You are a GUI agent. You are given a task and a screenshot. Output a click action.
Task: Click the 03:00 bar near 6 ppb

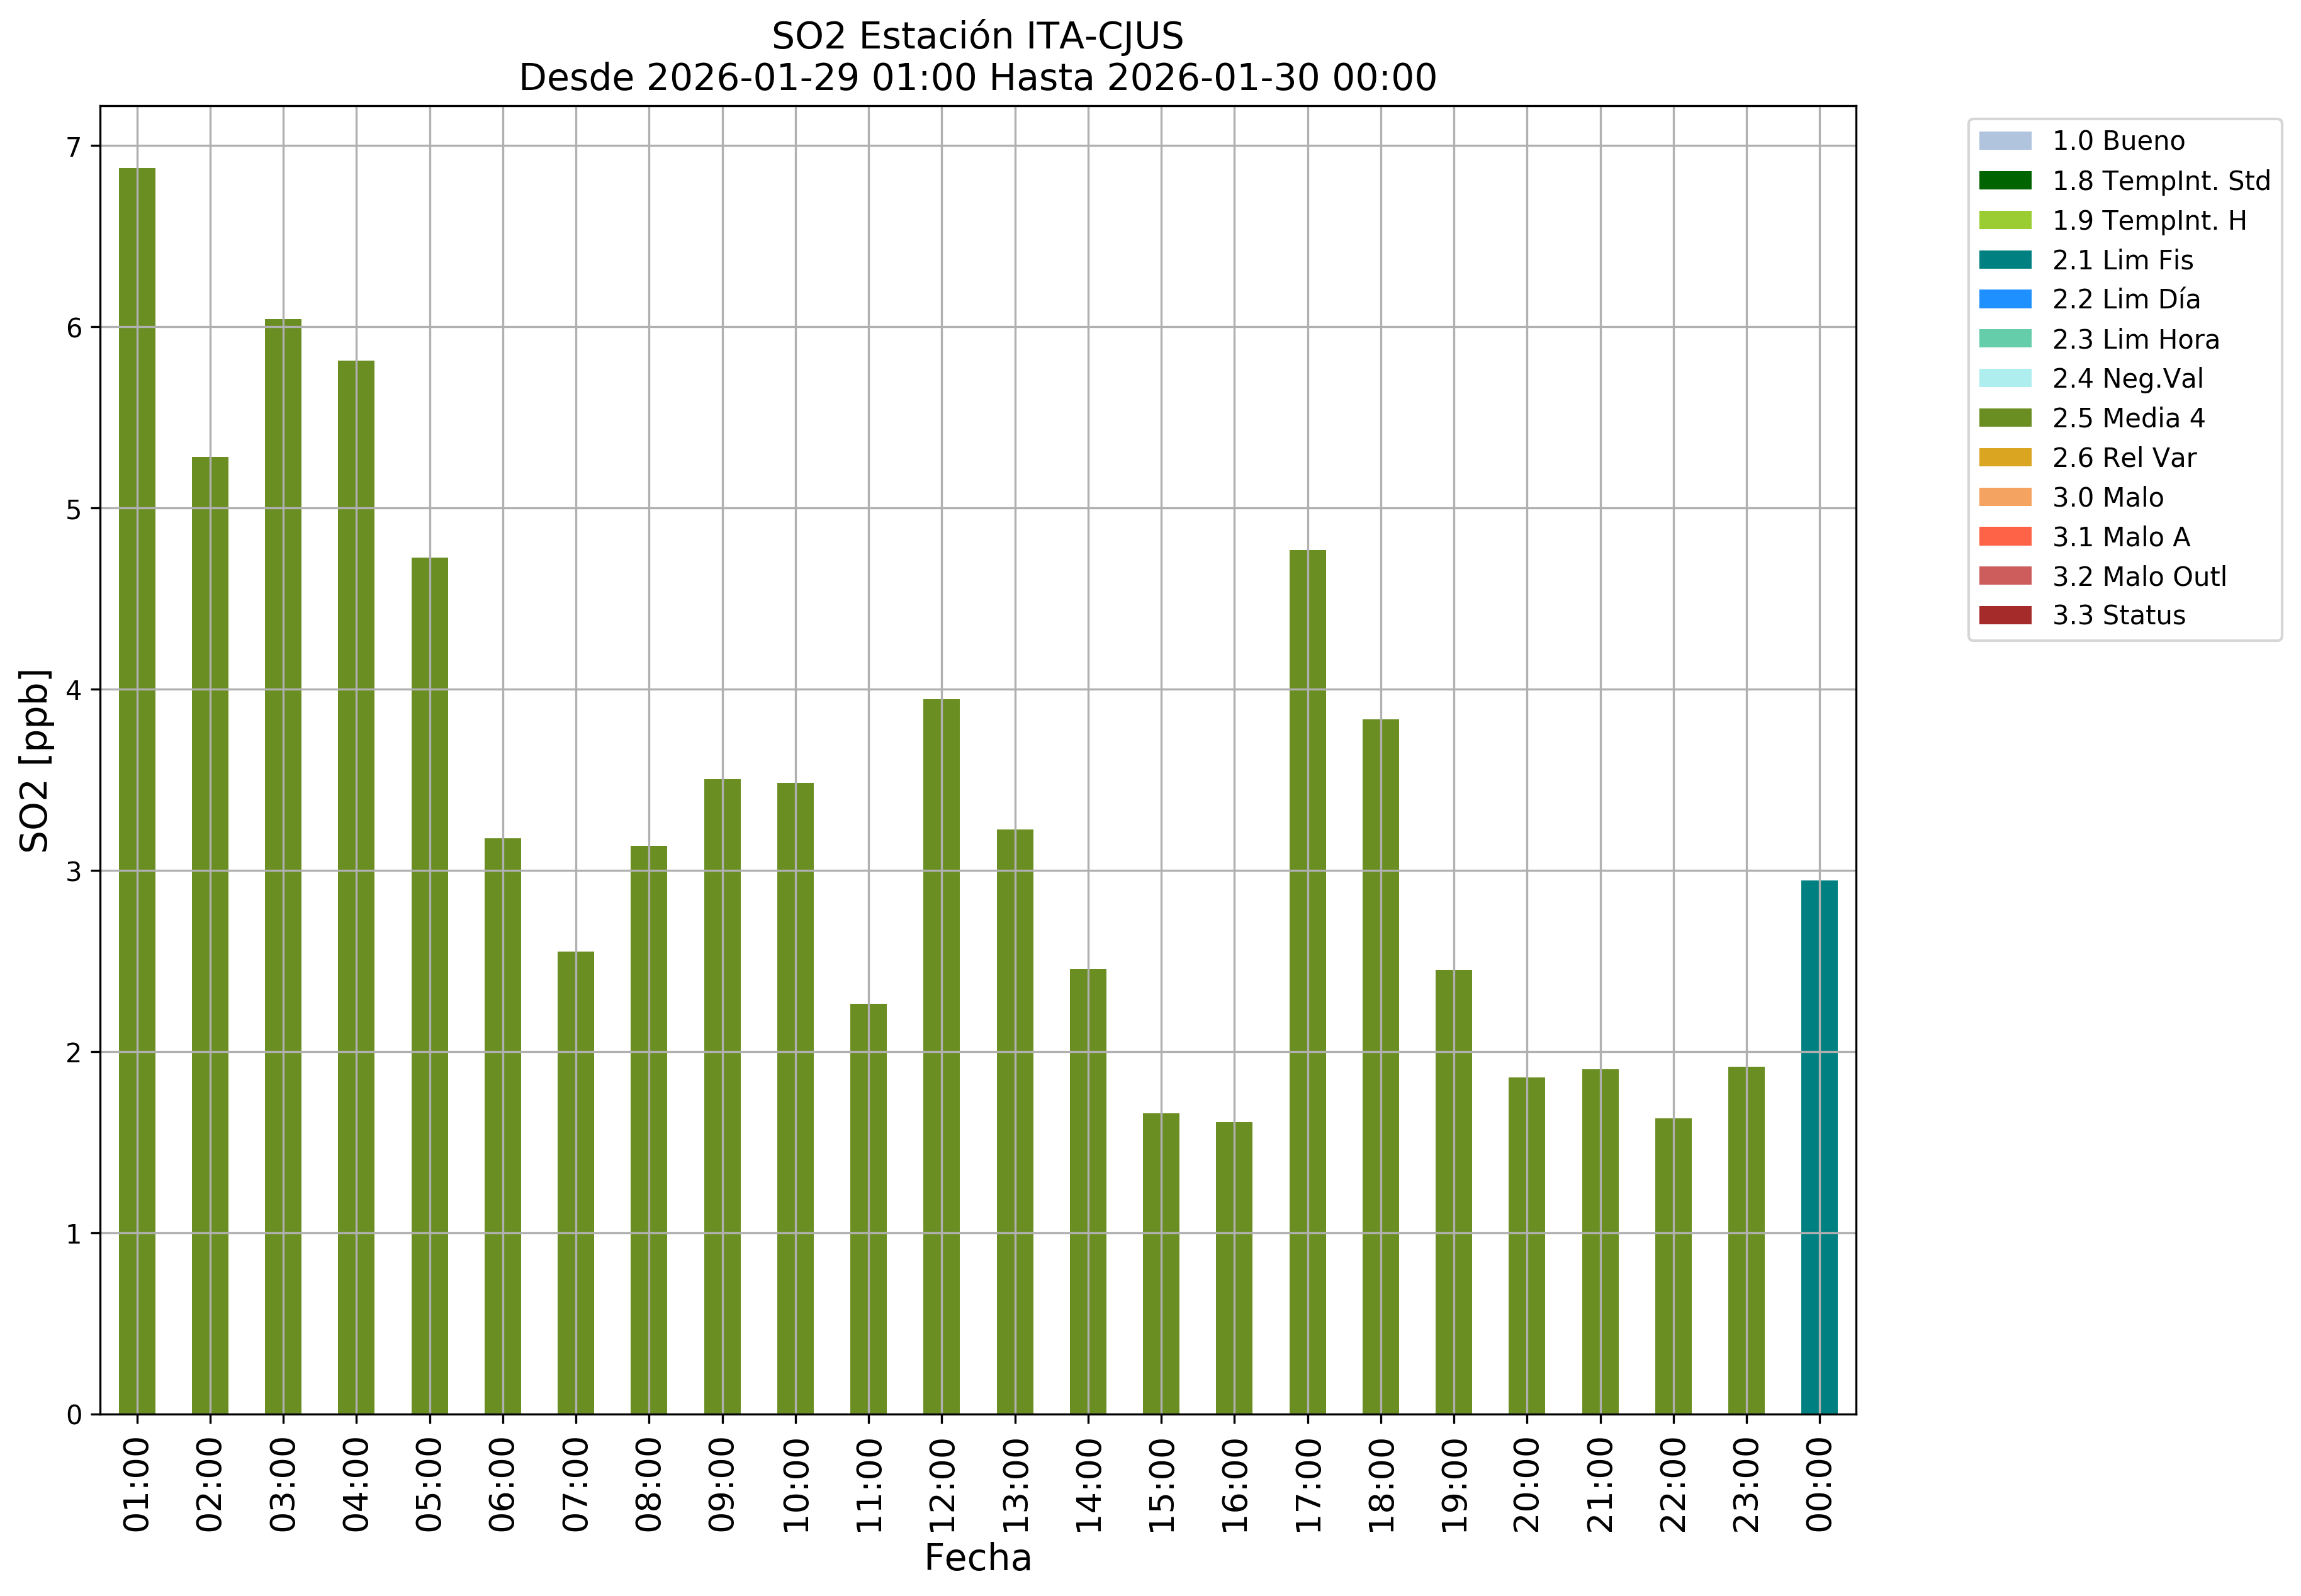[283, 865]
